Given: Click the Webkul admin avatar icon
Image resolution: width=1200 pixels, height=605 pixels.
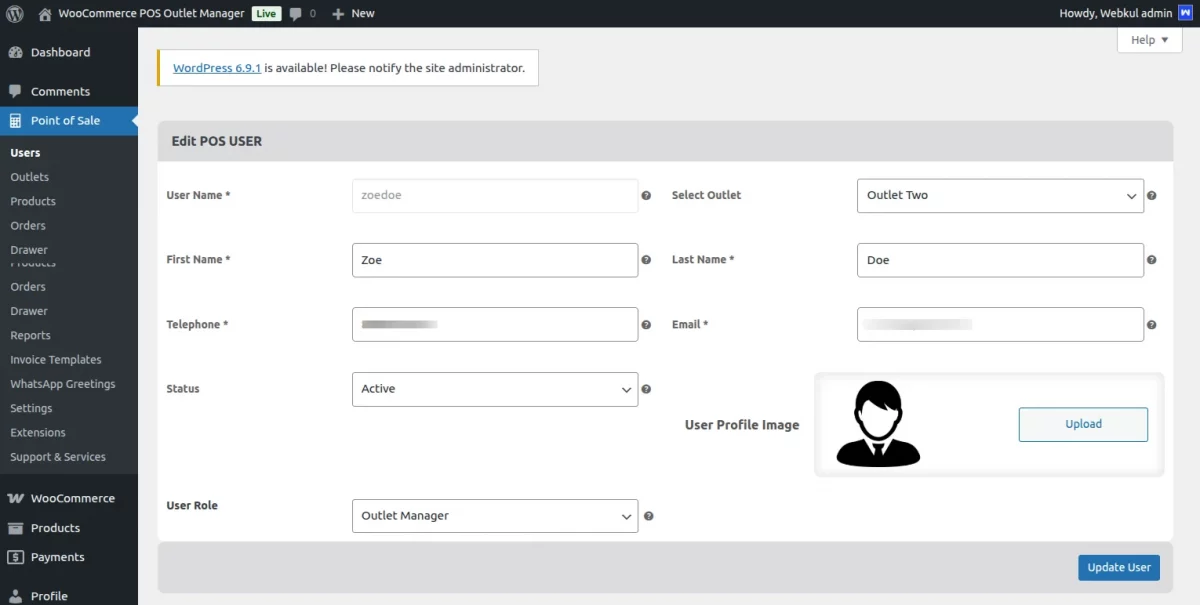Looking at the screenshot, I should (1185, 14).
